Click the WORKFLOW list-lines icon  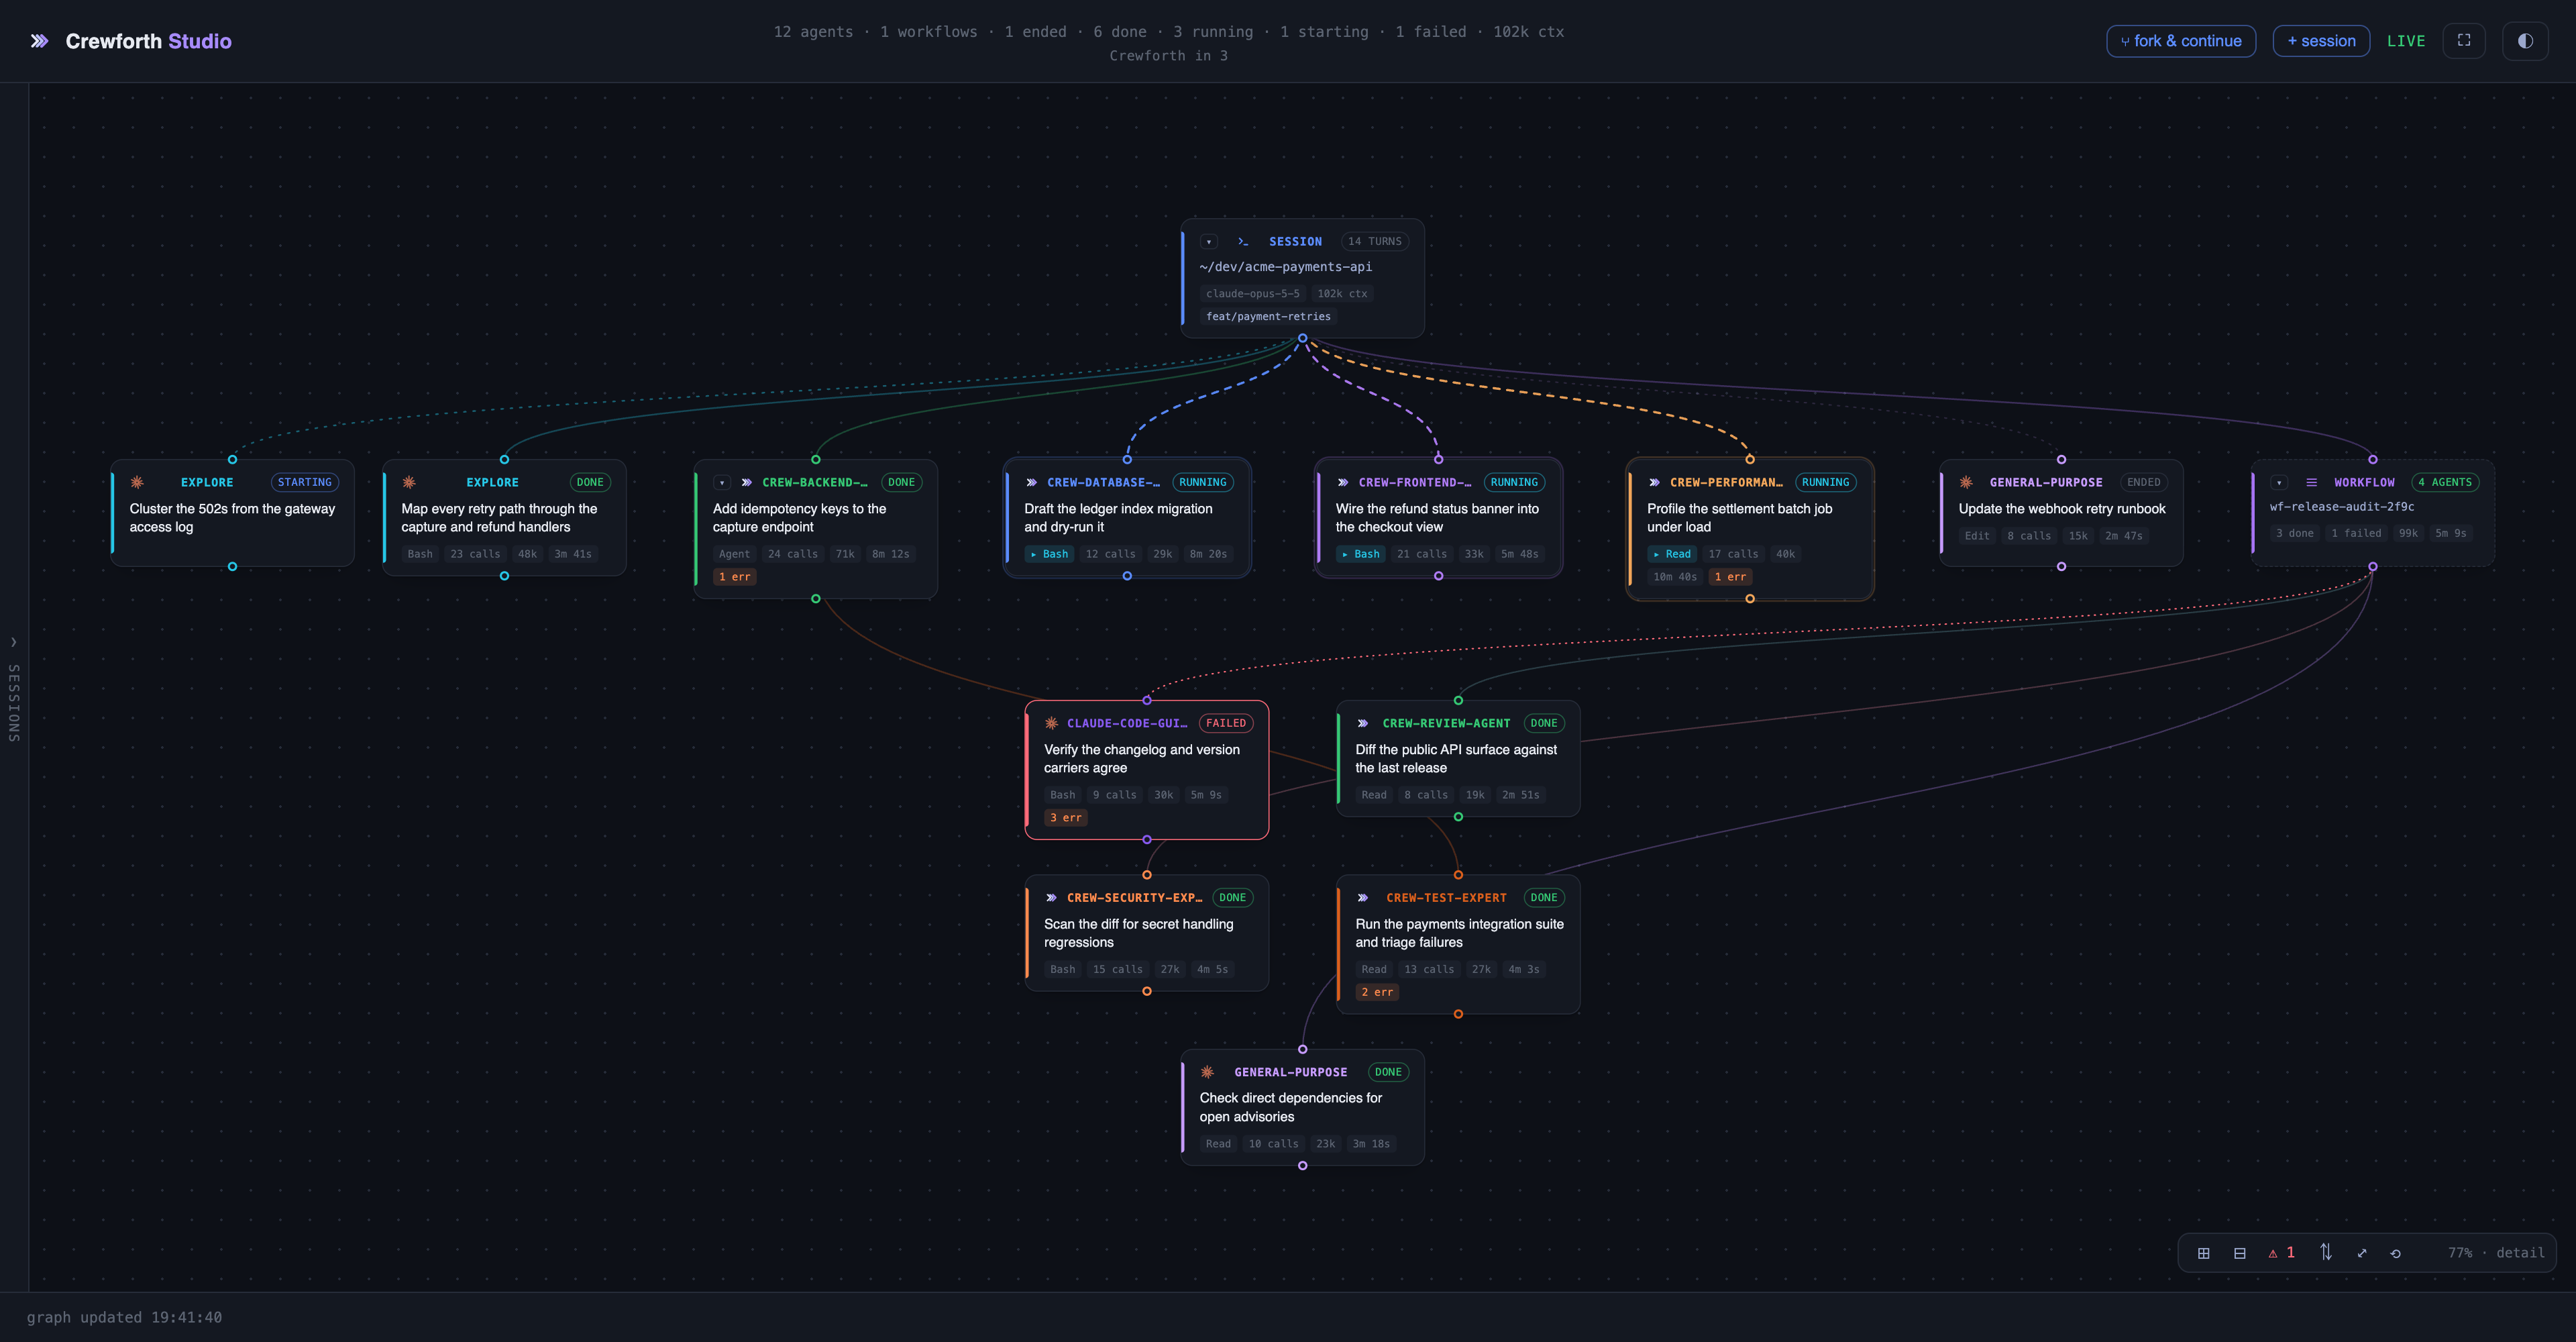pos(2312,483)
